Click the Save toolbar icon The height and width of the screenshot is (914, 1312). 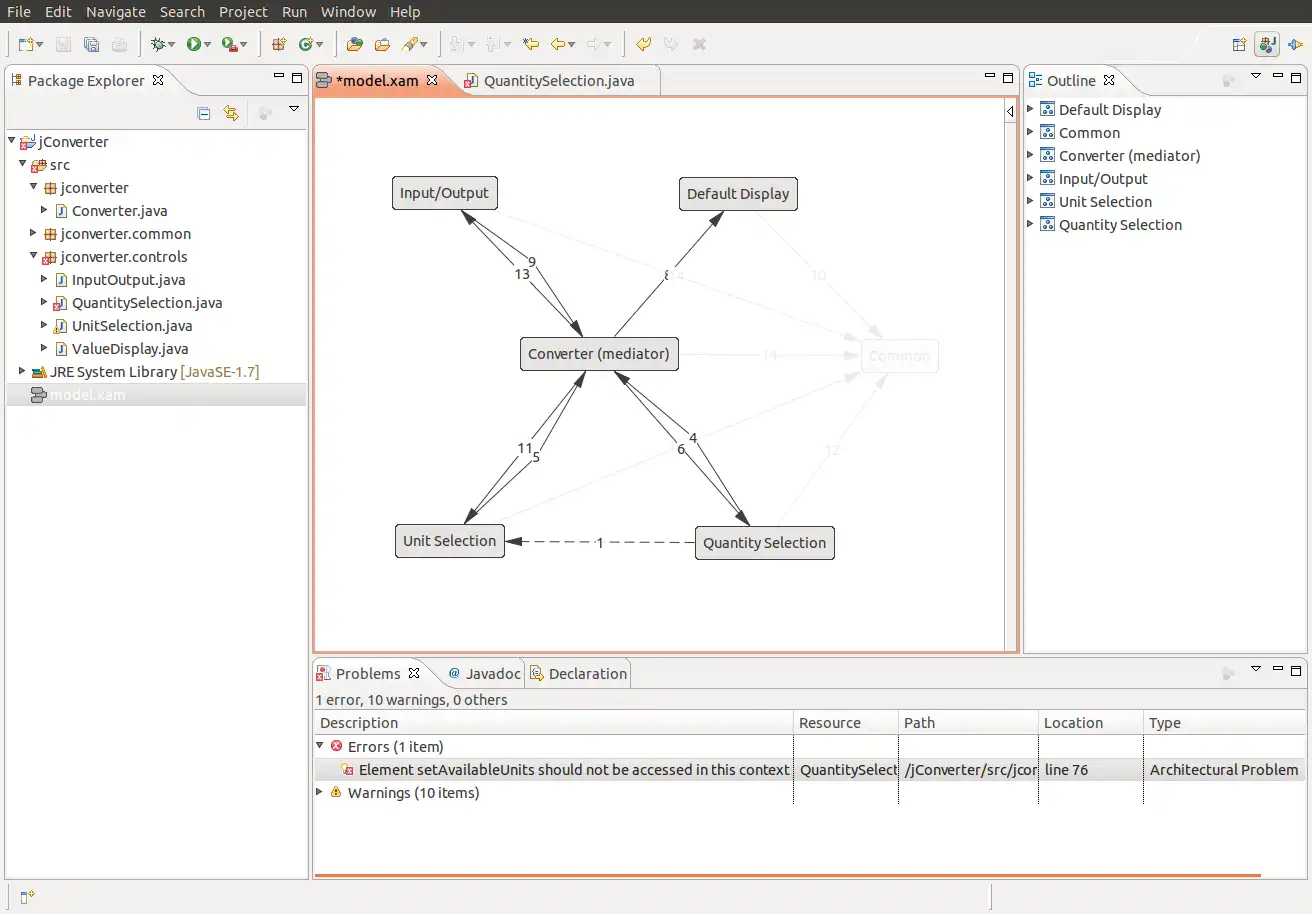click(63, 44)
